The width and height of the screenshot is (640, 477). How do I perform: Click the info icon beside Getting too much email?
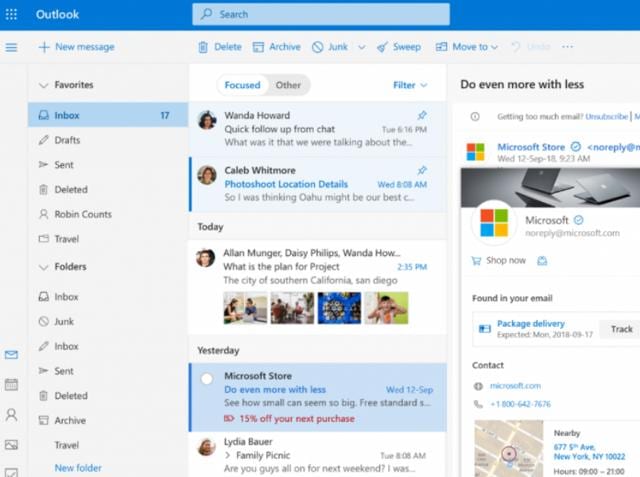[475, 117]
